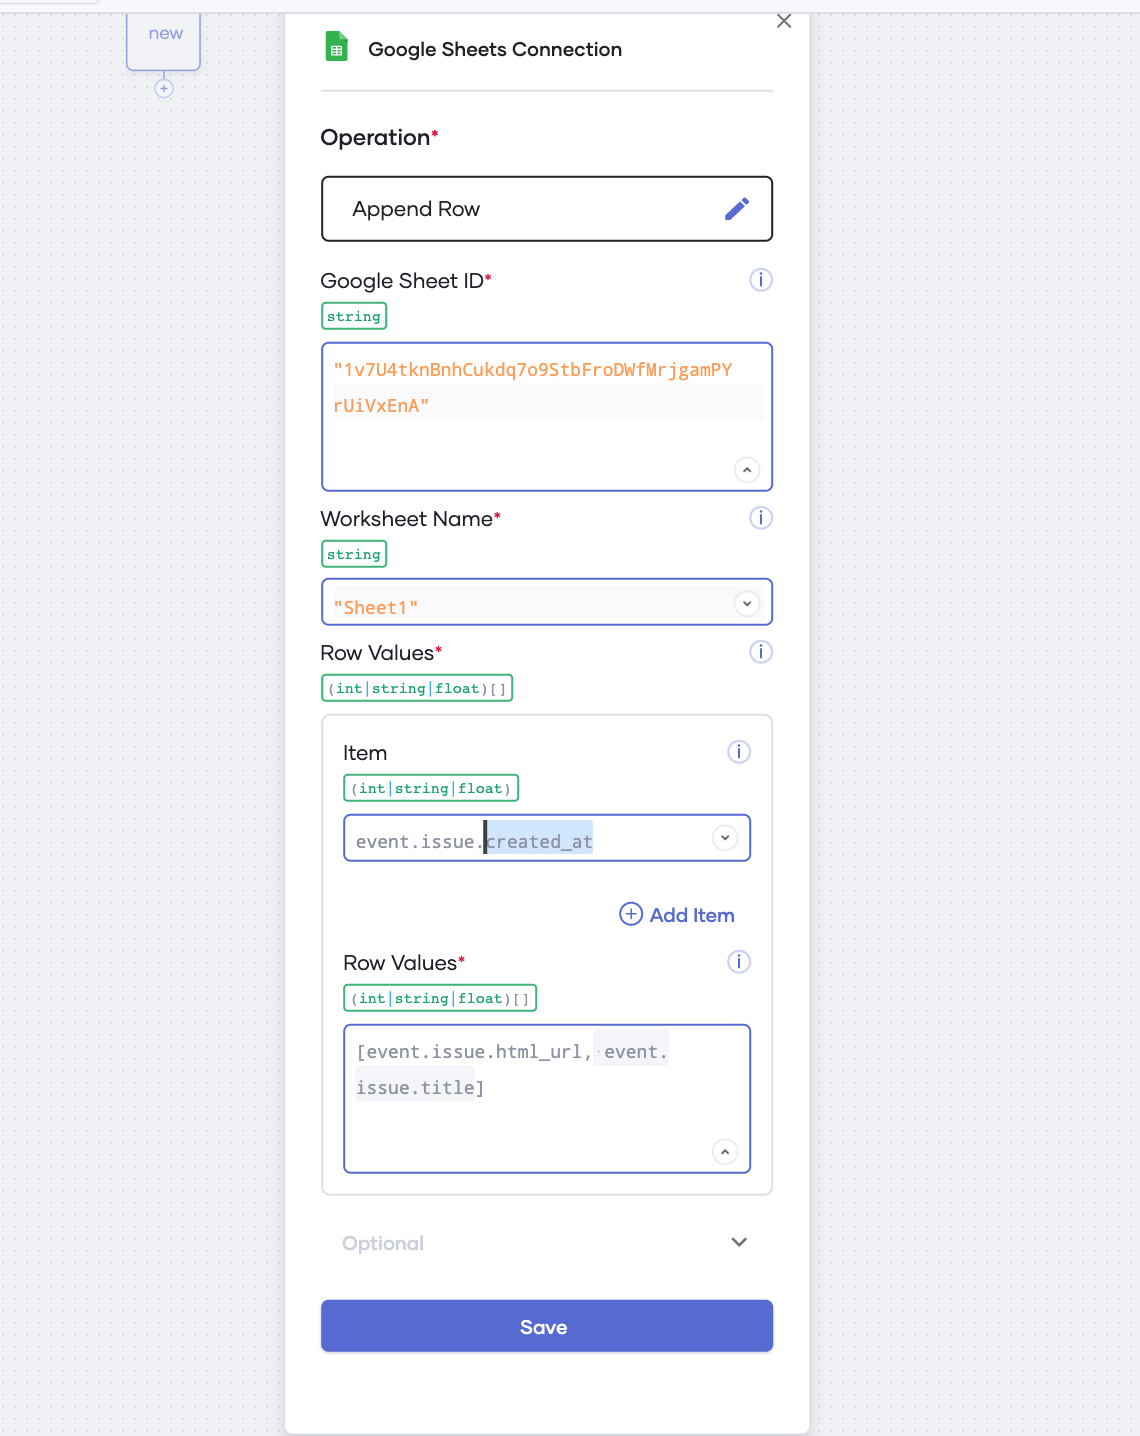
Task: Select the new node on the canvas
Action: click(x=164, y=40)
